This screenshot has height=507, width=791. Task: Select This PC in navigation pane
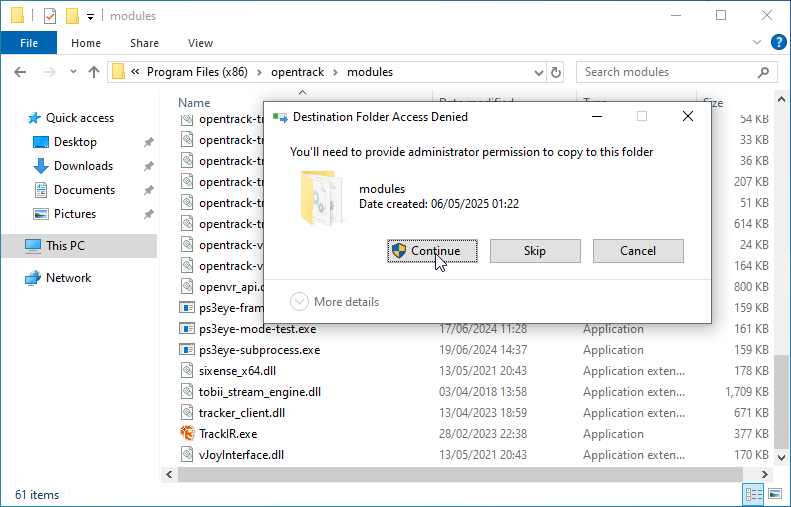(79, 246)
